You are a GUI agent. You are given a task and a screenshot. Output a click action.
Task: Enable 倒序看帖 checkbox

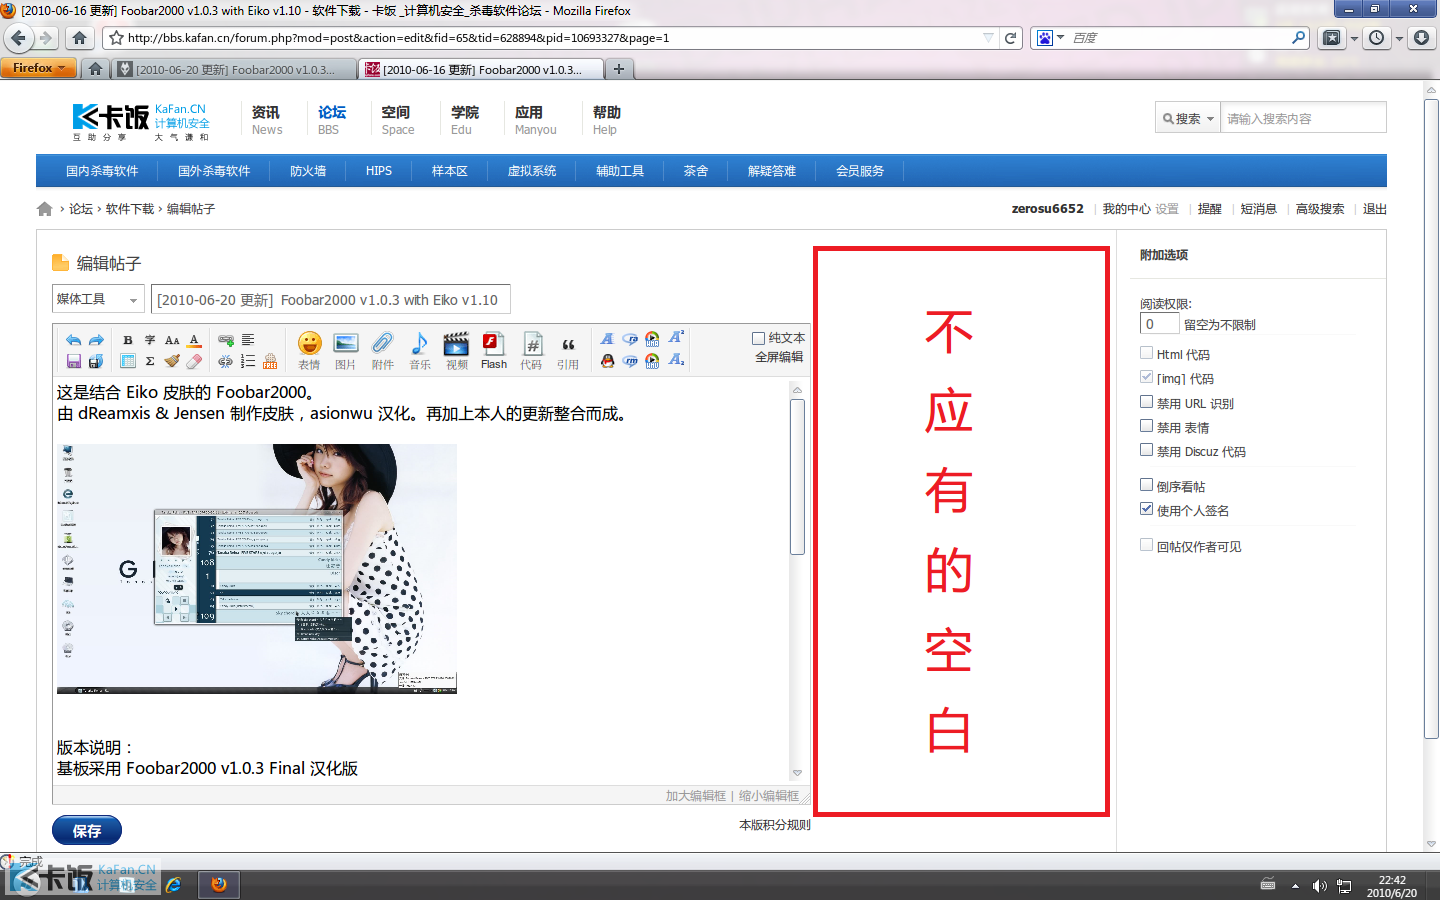tap(1146, 485)
